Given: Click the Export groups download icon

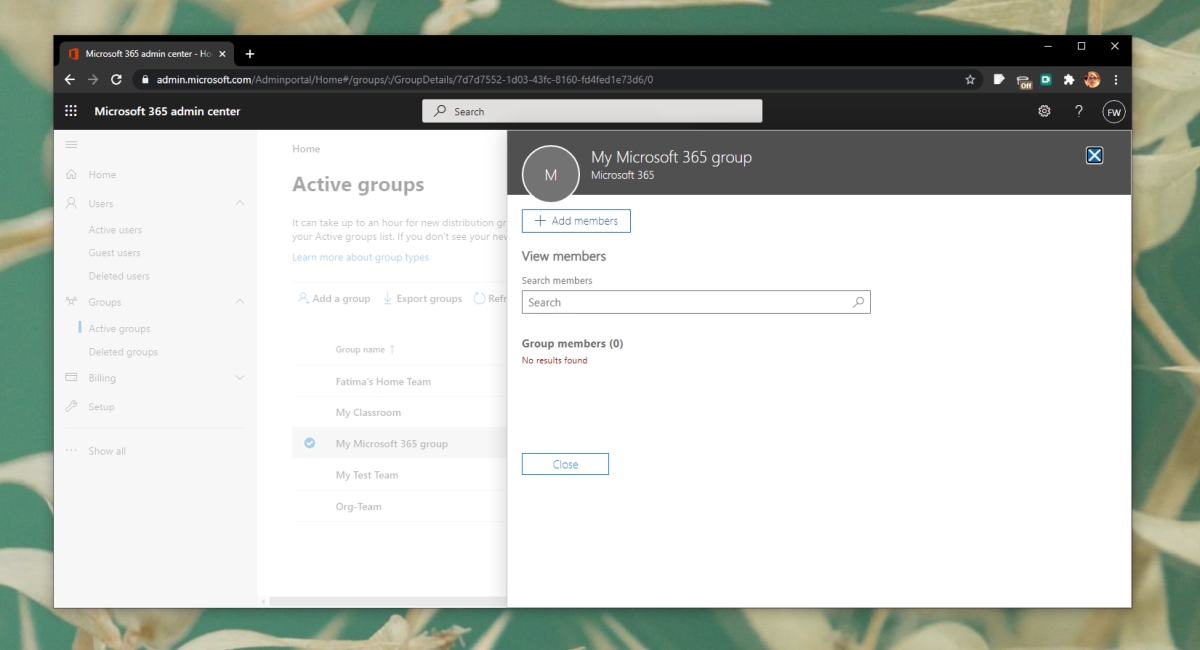Looking at the screenshot, I should [388, 298].
